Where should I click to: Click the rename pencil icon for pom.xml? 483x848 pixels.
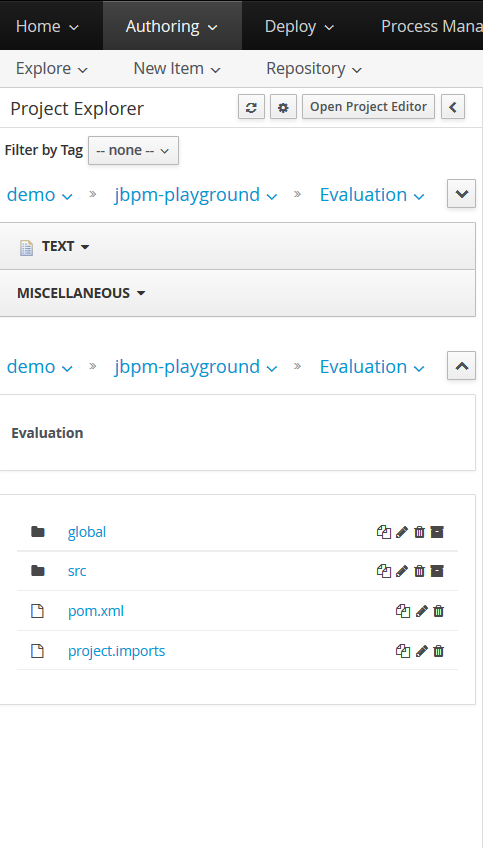[421, 611]
